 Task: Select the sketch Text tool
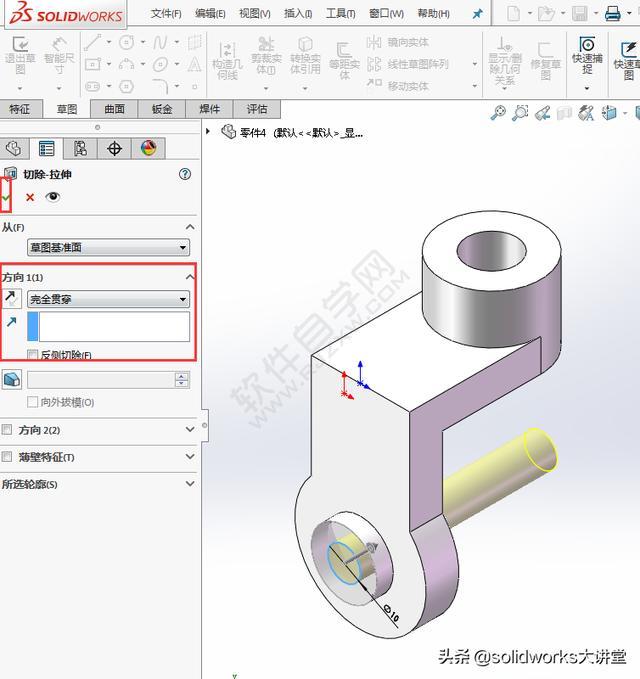click(194, 64)
